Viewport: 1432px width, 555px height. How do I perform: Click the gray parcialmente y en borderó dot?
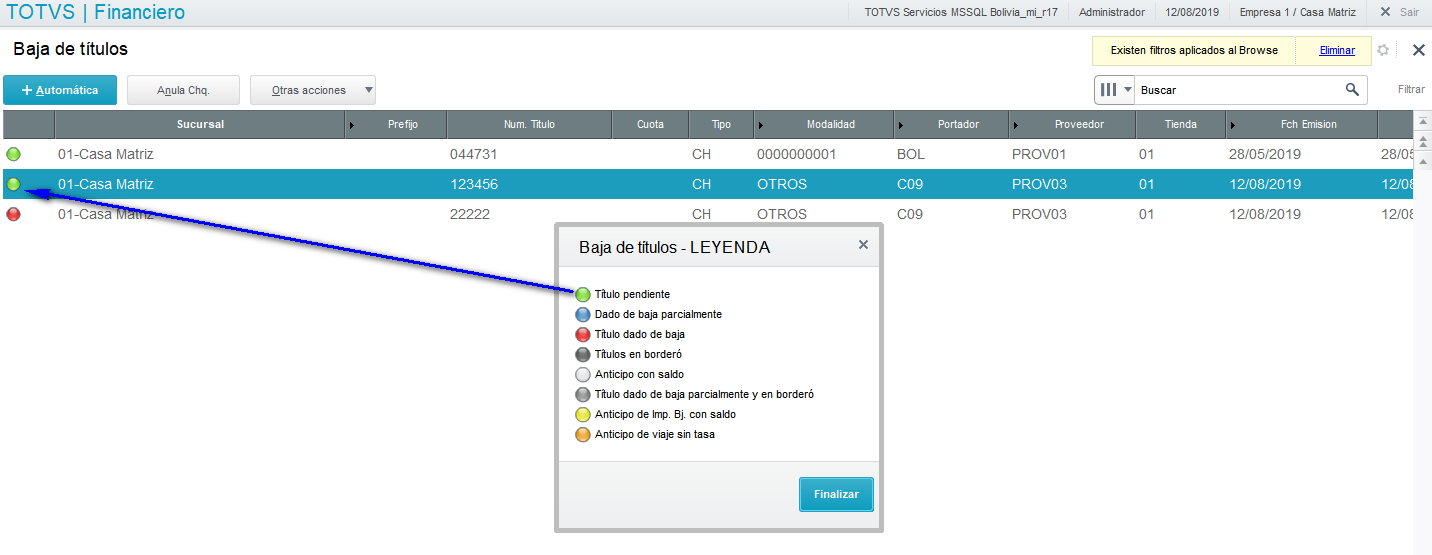[583, 395]
